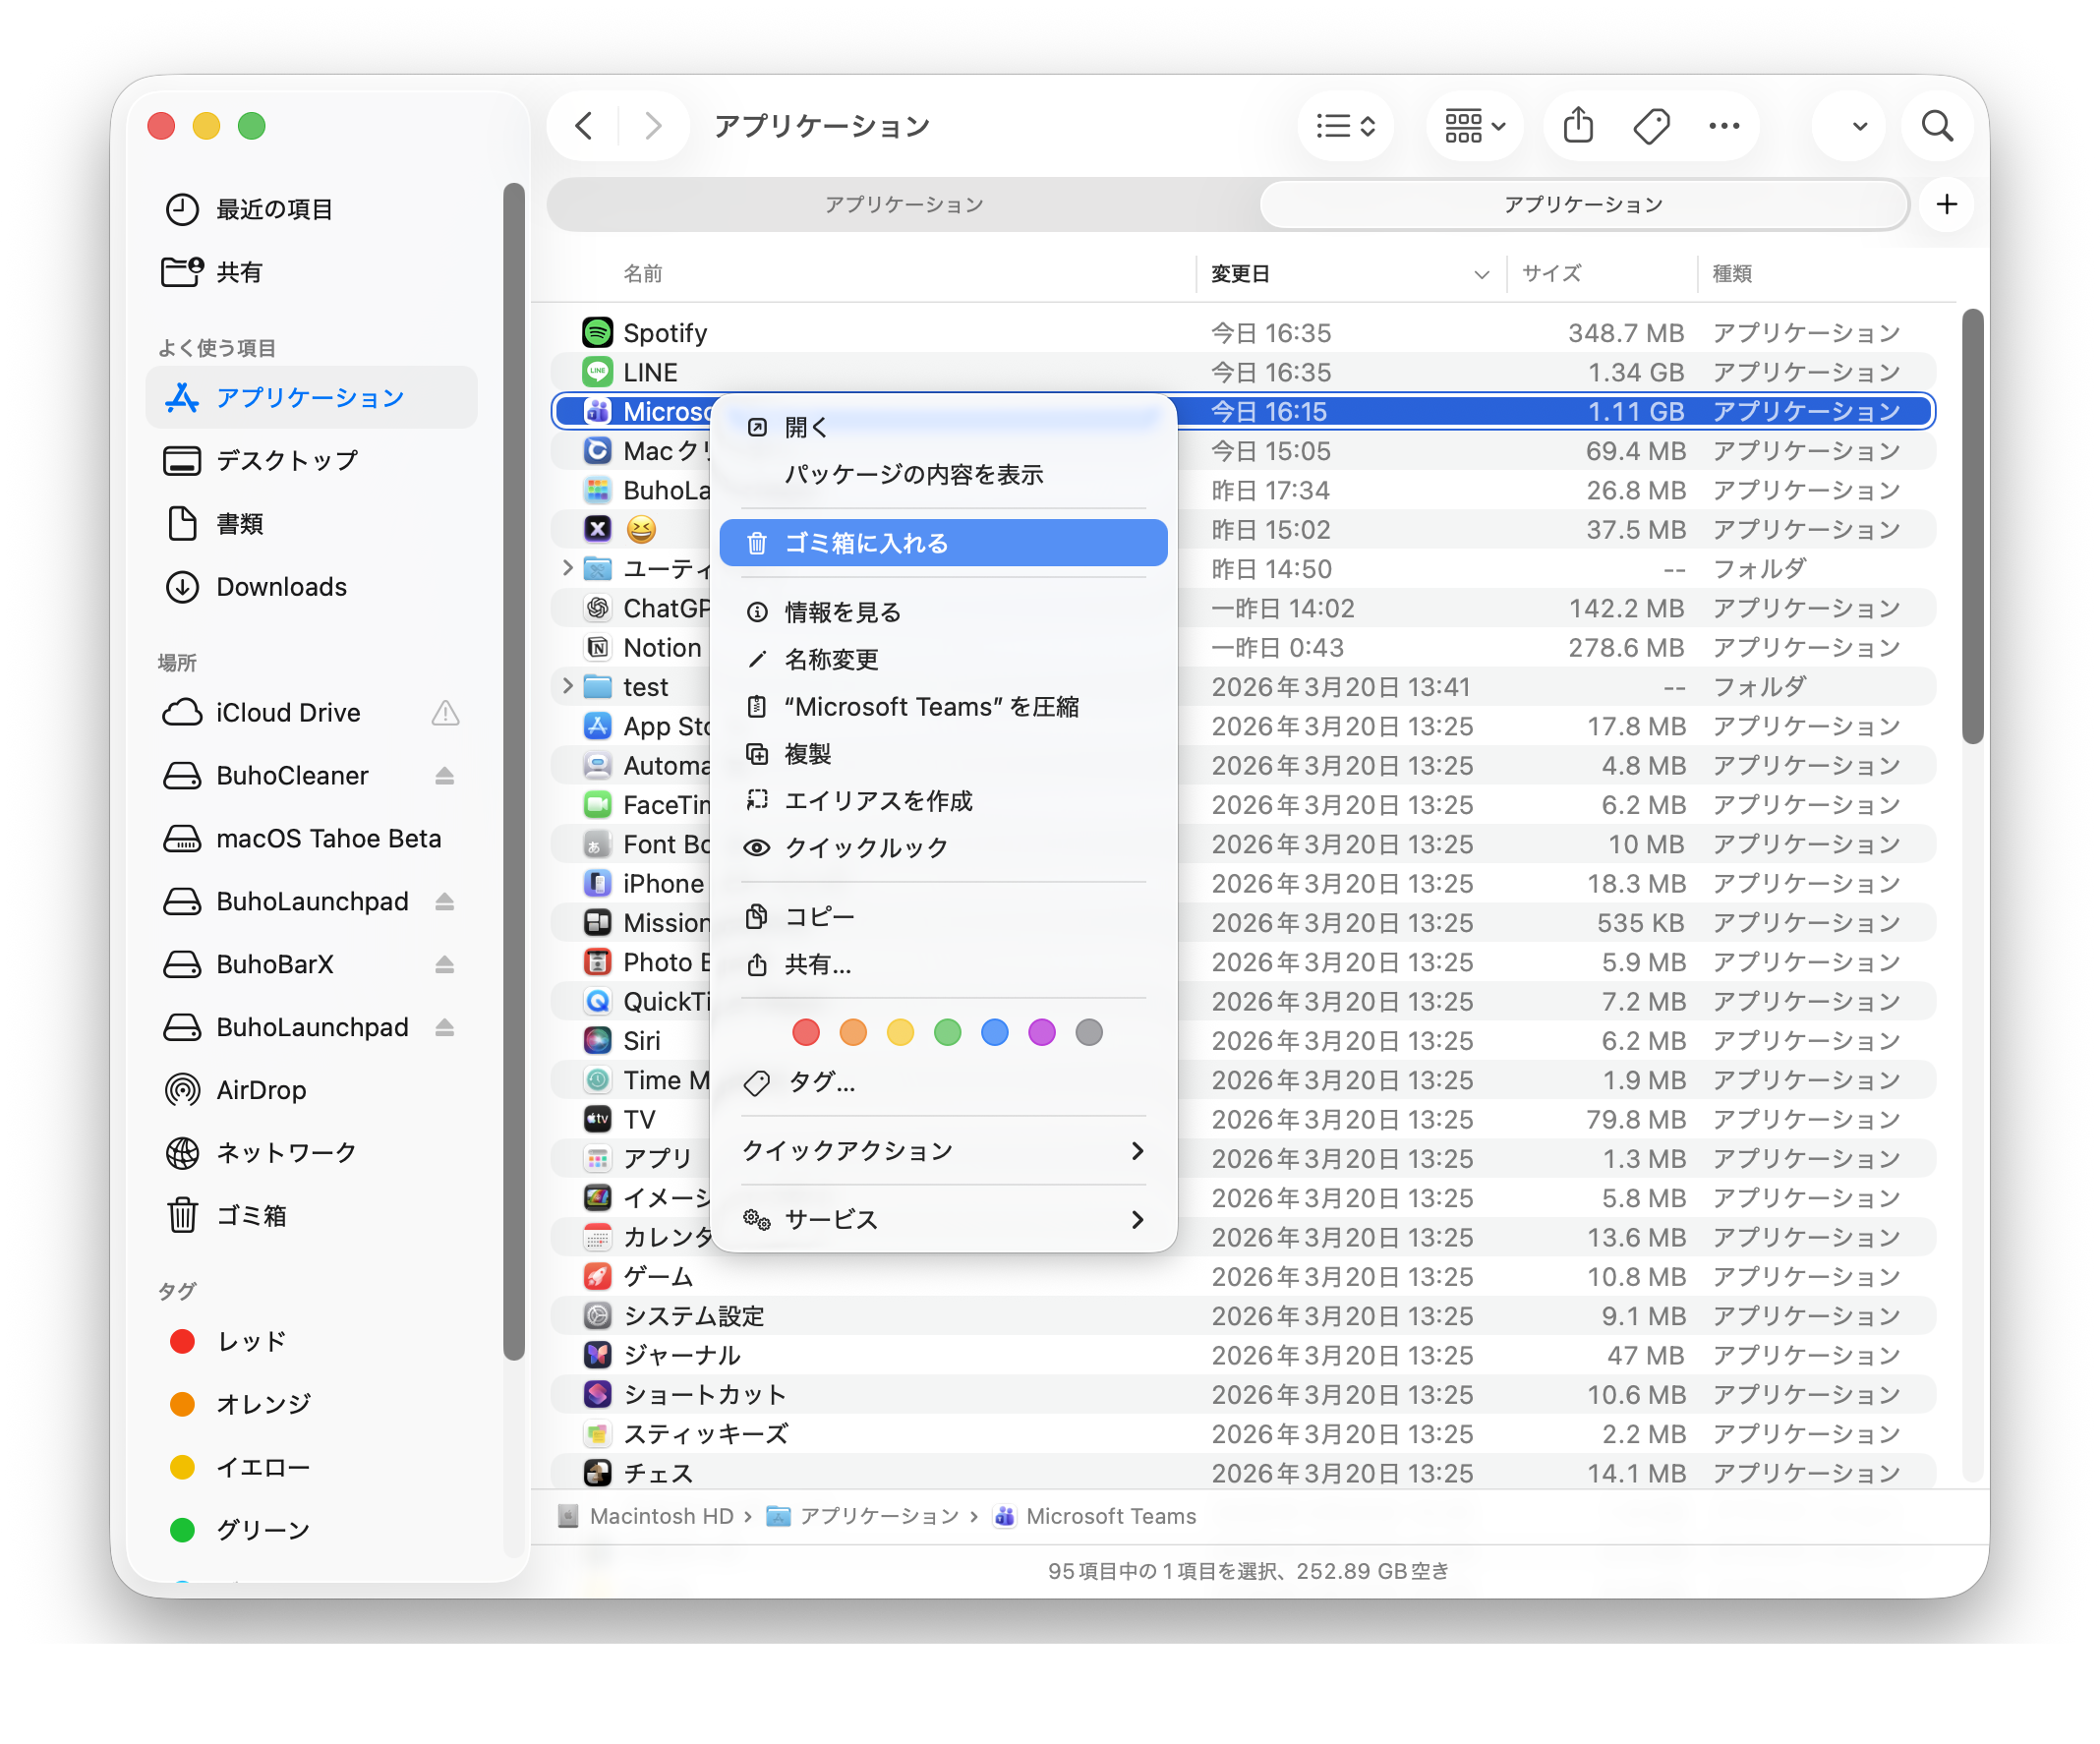Click the tag icon in the toolbar
This screenshot has height=1744, width=2100.
coord(1651,126)
